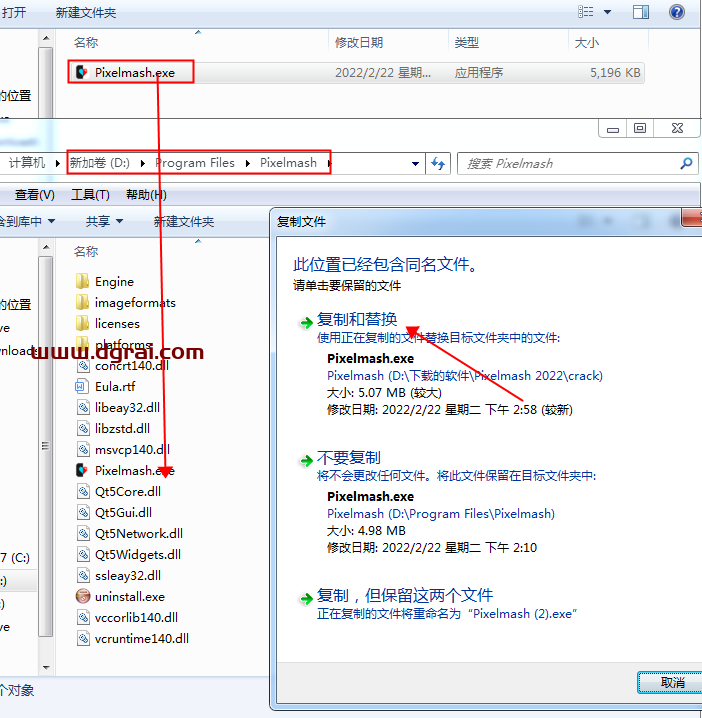Toggle the preview pane icon
The width and height of the screenshot is (702, 718).
[x=641, y=12]
